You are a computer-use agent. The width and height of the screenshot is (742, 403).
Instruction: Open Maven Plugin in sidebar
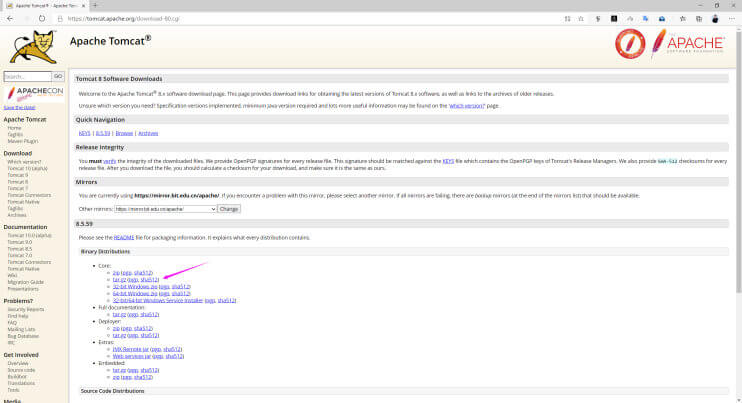(23, 141)
